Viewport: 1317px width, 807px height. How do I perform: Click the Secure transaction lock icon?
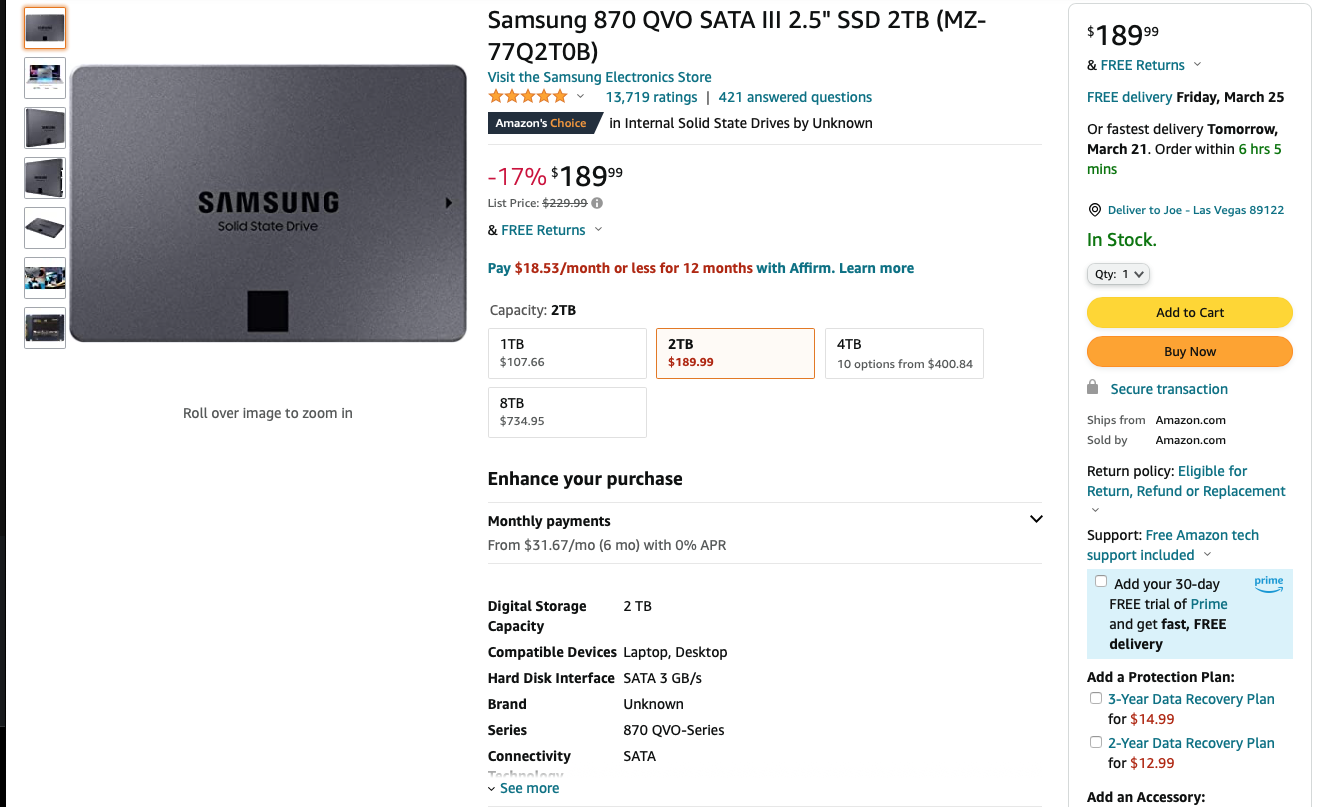click(x=1093, y=388)
